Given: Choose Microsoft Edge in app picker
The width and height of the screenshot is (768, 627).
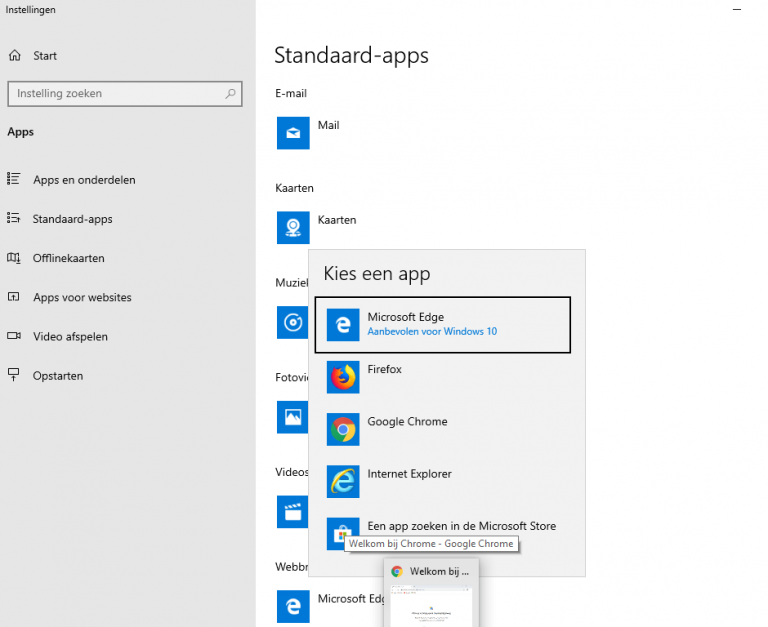Looking at the screenshot, I should 443,325.
